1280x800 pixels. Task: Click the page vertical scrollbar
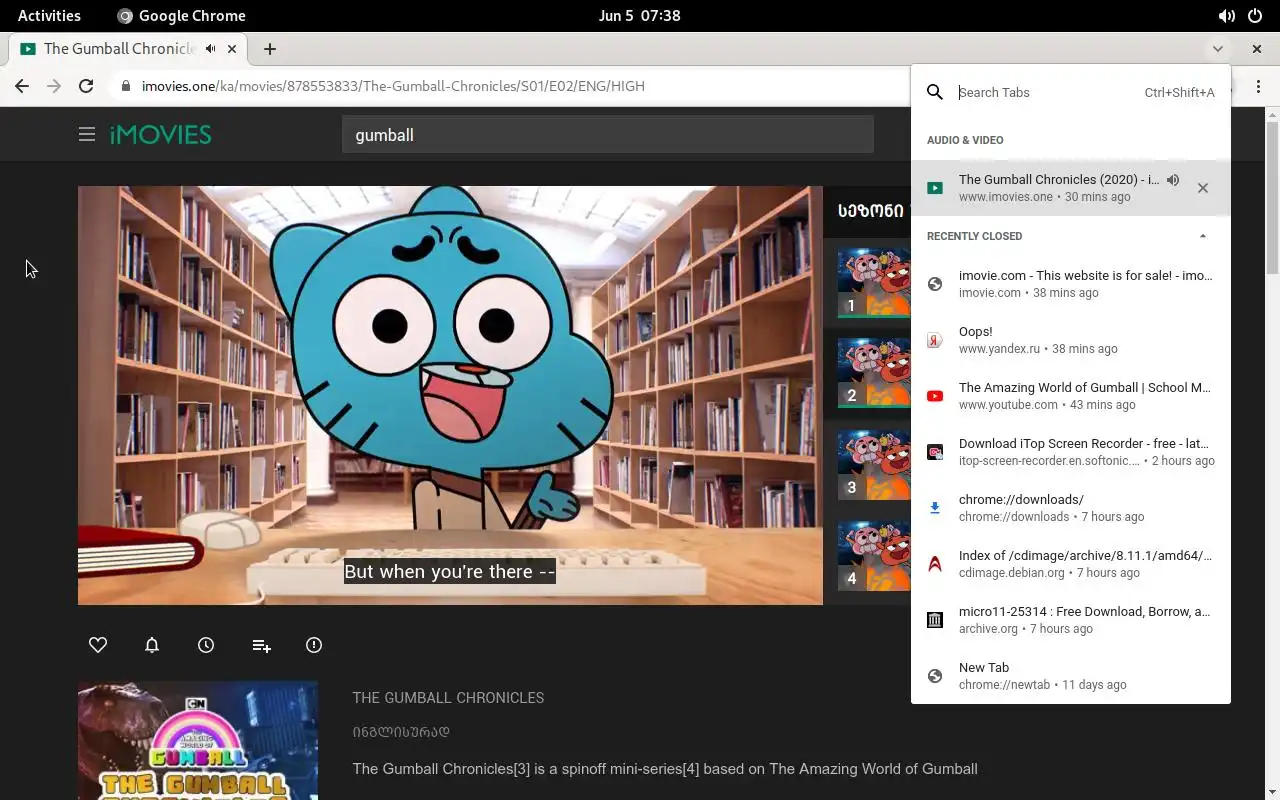coord(1272,200)
